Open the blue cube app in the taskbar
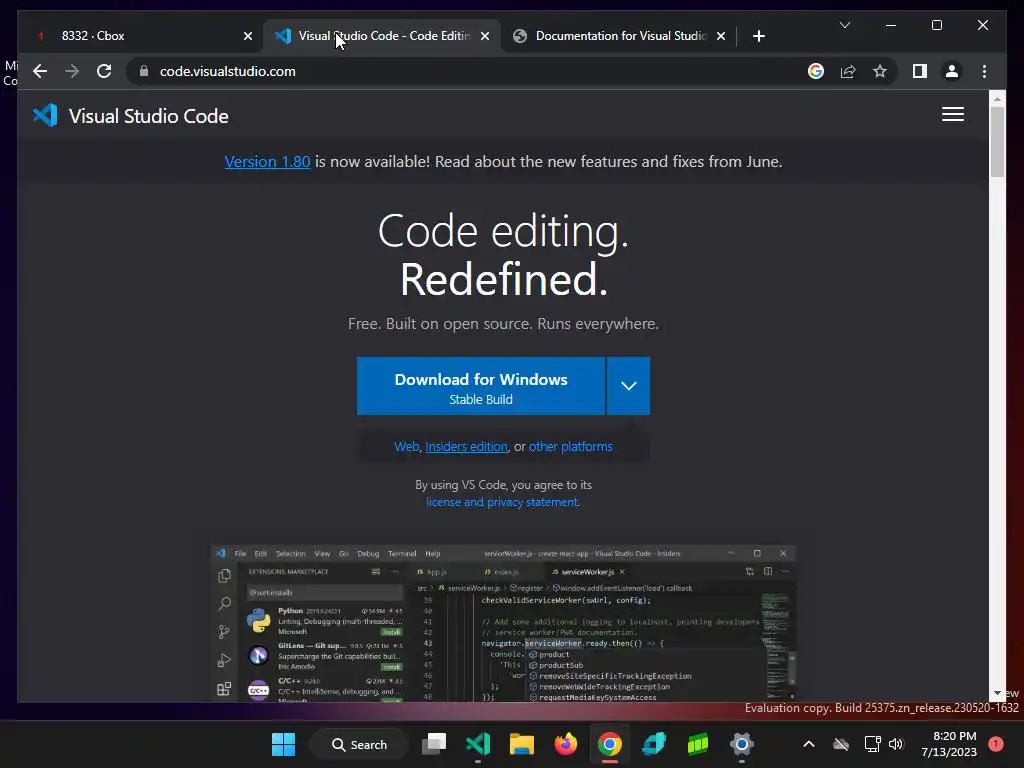Image resolution: width=1024 pixels, height=768 pixels. tap(654, 744)
